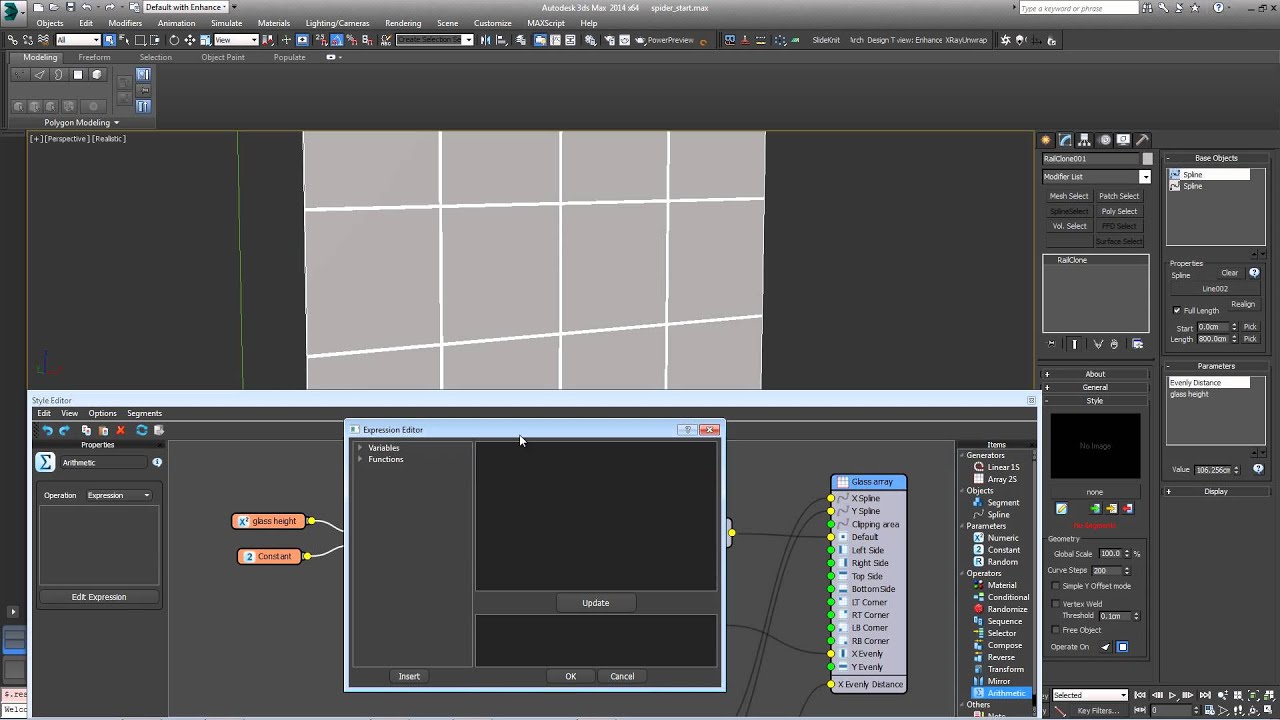The height and width of the screenshot is (720, 1280).
Task: Click the Start value input field
Action: click(1212, 327)
